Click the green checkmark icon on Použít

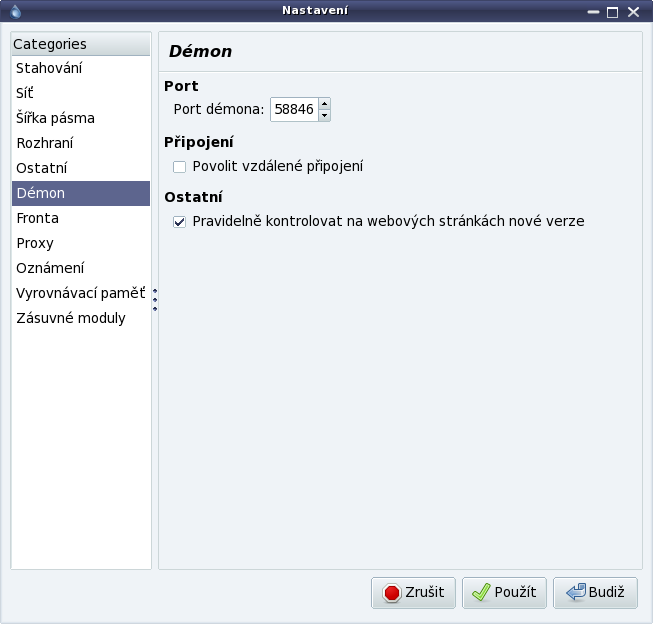[481, 592]
